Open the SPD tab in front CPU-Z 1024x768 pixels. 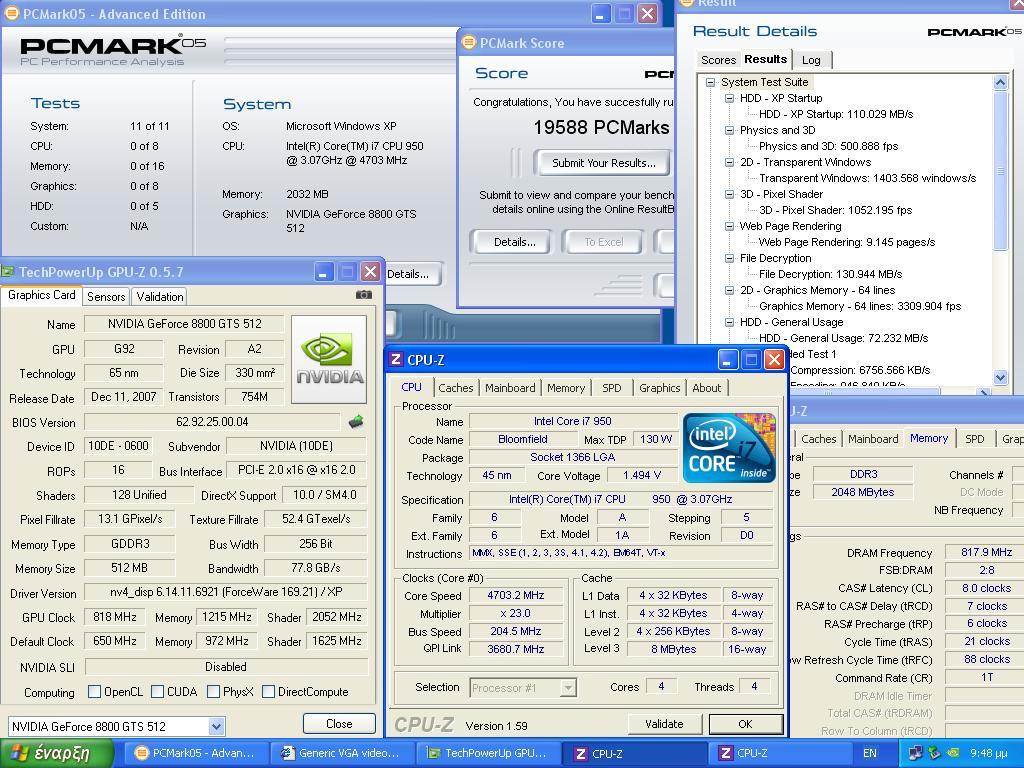[612, 388]
